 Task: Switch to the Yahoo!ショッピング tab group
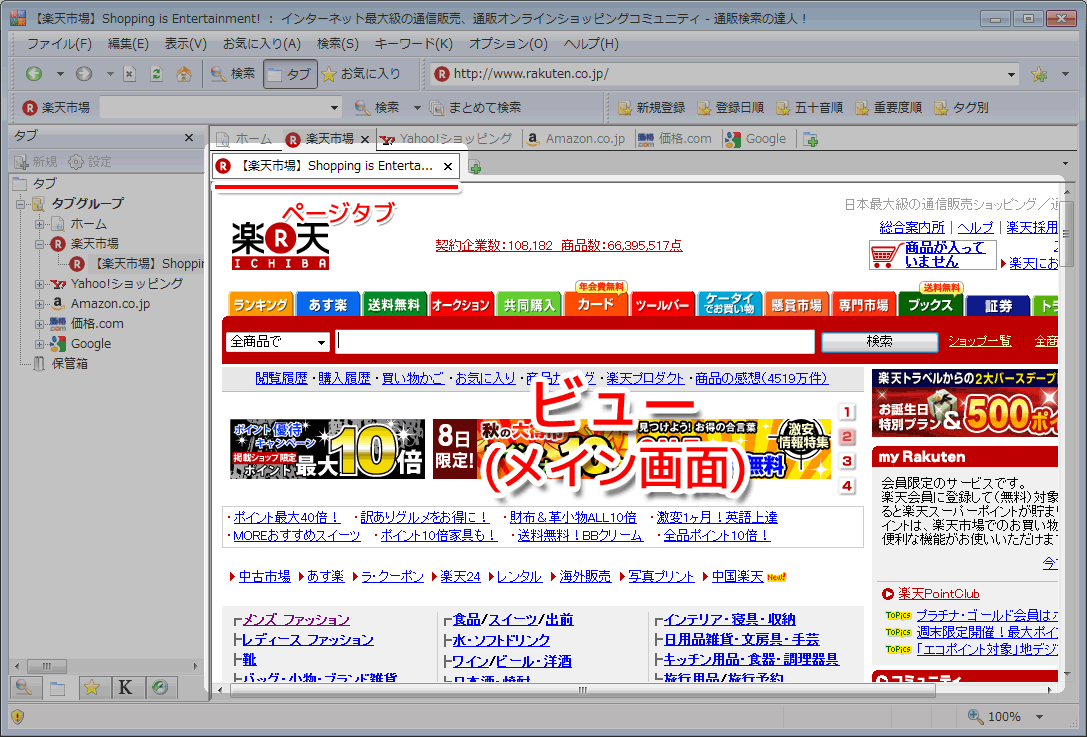[447, 139]
